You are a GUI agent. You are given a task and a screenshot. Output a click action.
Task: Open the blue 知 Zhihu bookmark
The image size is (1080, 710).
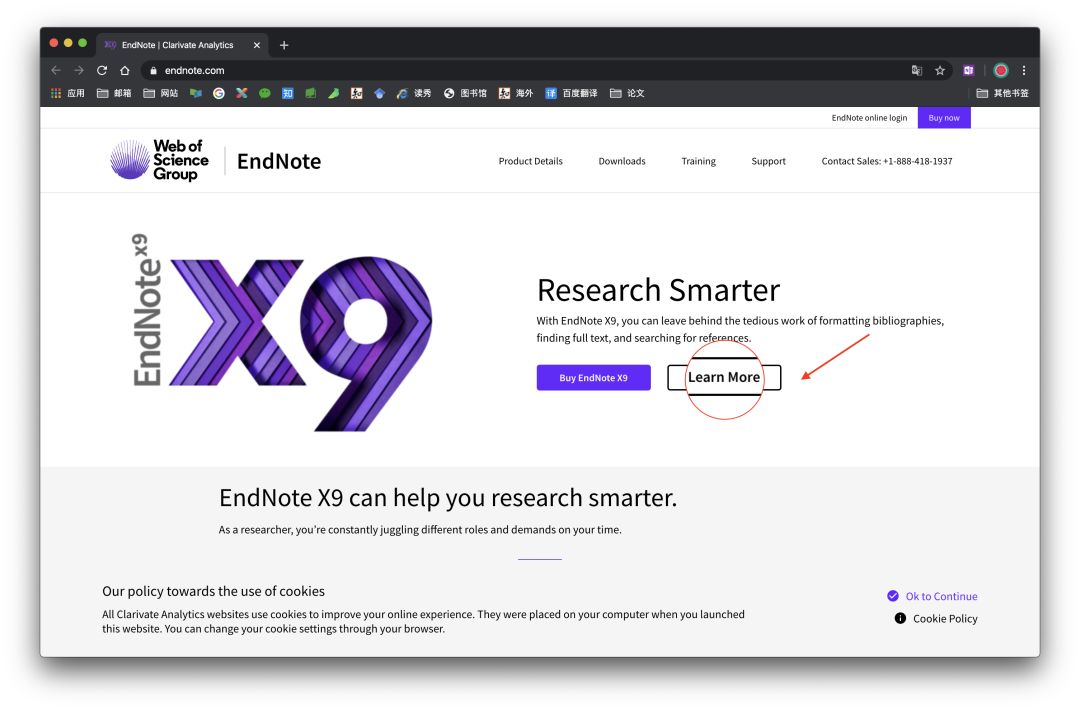coord(288,93)
